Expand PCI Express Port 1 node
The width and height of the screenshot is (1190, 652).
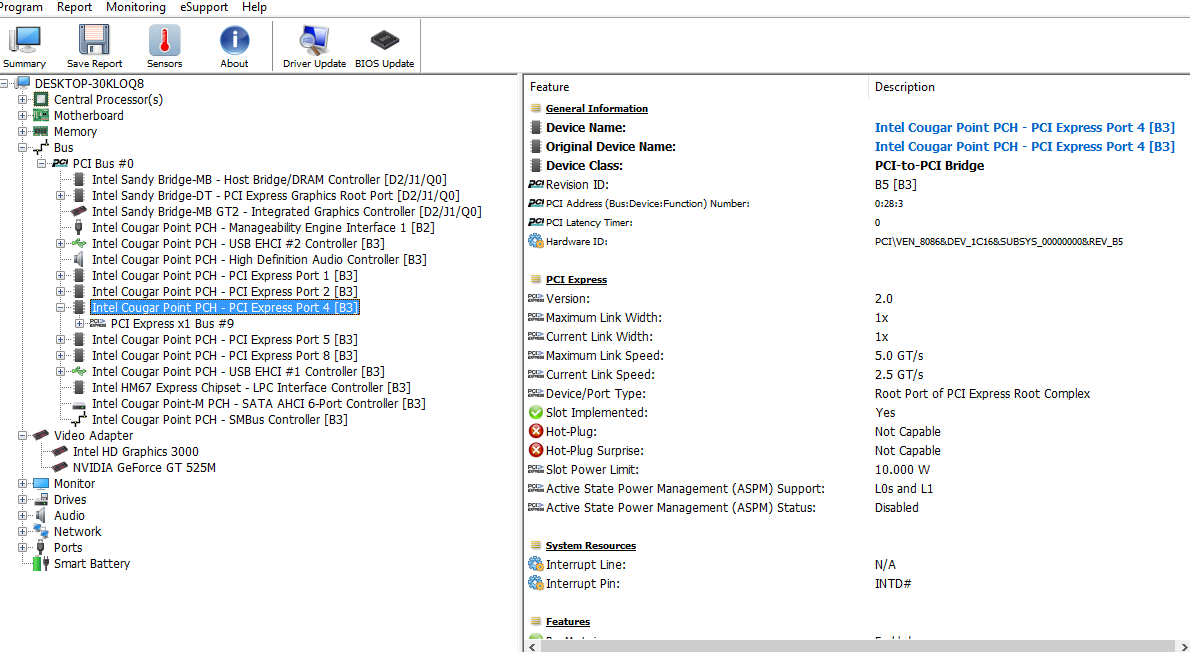tap(61, 276)
